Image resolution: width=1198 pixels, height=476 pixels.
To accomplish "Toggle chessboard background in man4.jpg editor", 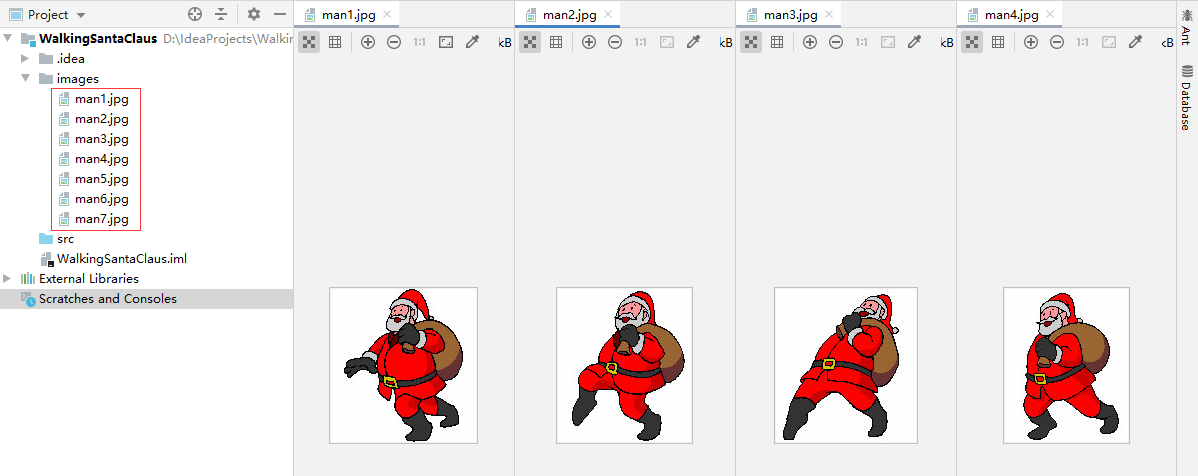I will 971,42.
